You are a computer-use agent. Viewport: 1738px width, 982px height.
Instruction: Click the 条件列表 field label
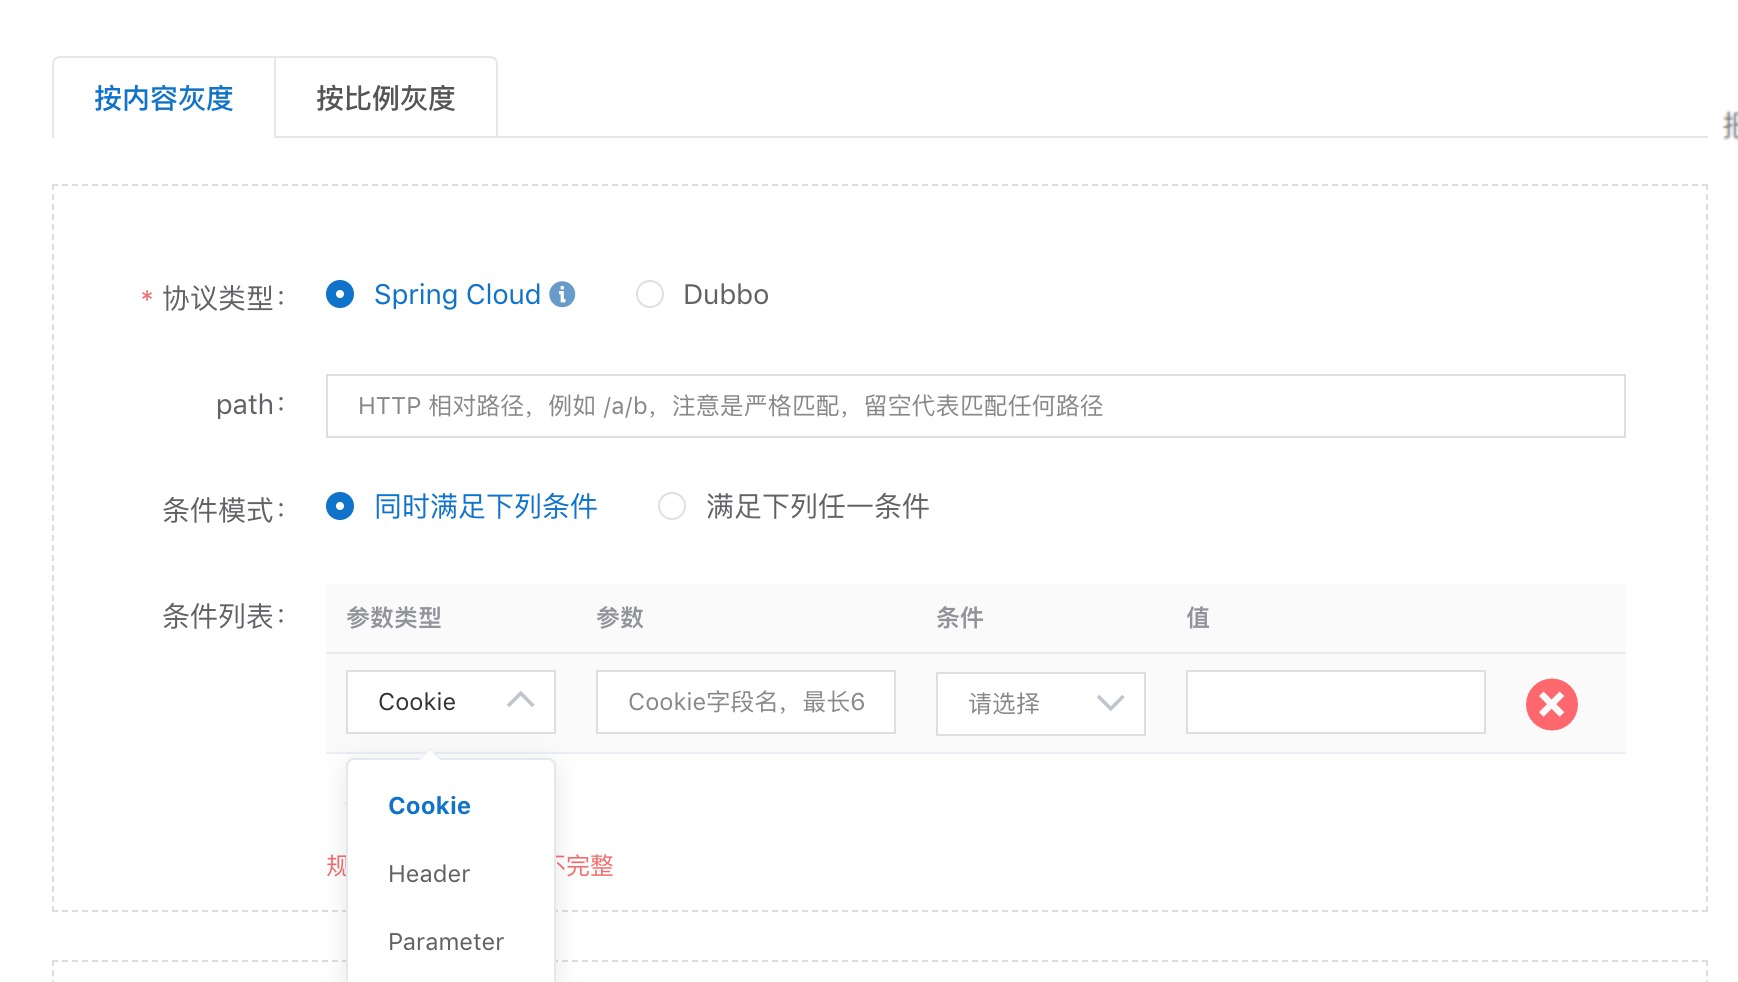tap(223, 616)
